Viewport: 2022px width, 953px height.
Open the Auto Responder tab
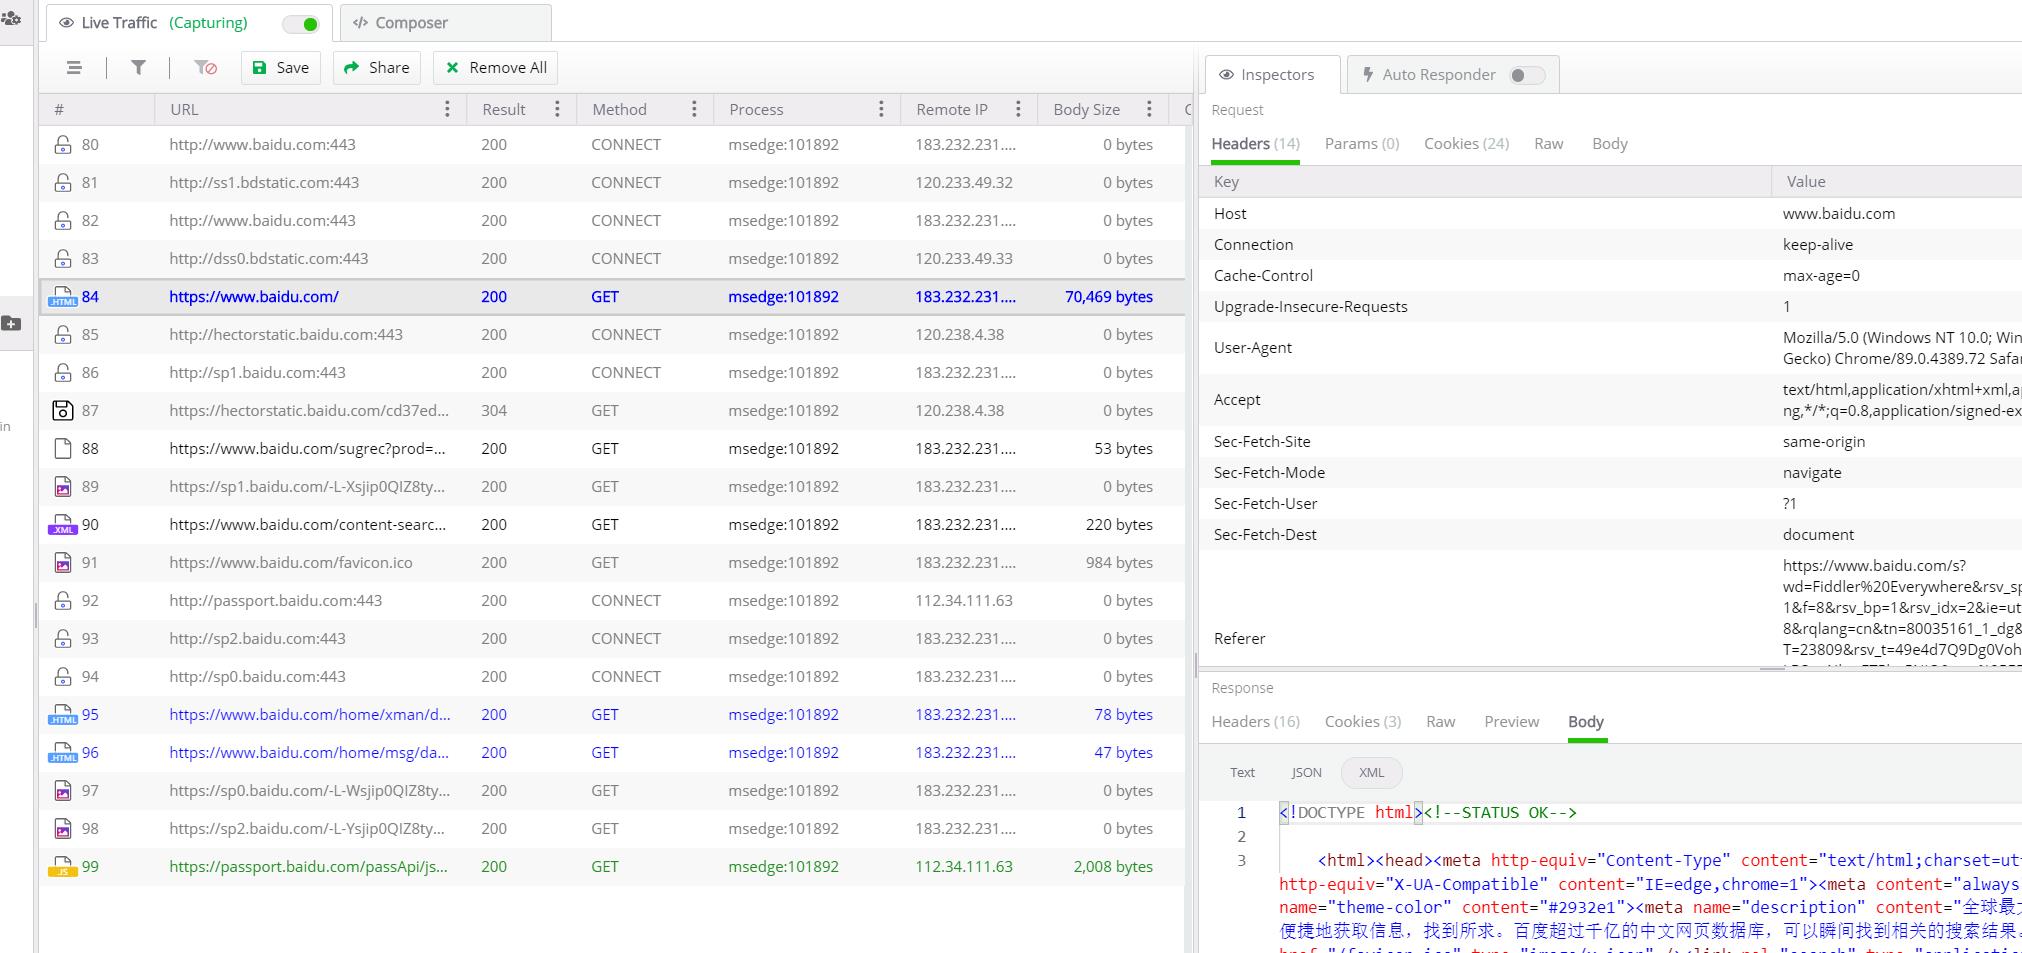[x=1453, y=75]
